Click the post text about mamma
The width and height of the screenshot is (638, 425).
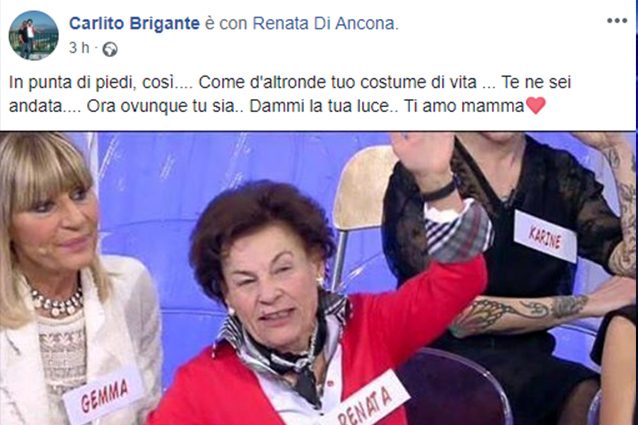click(x=290, y=94)
